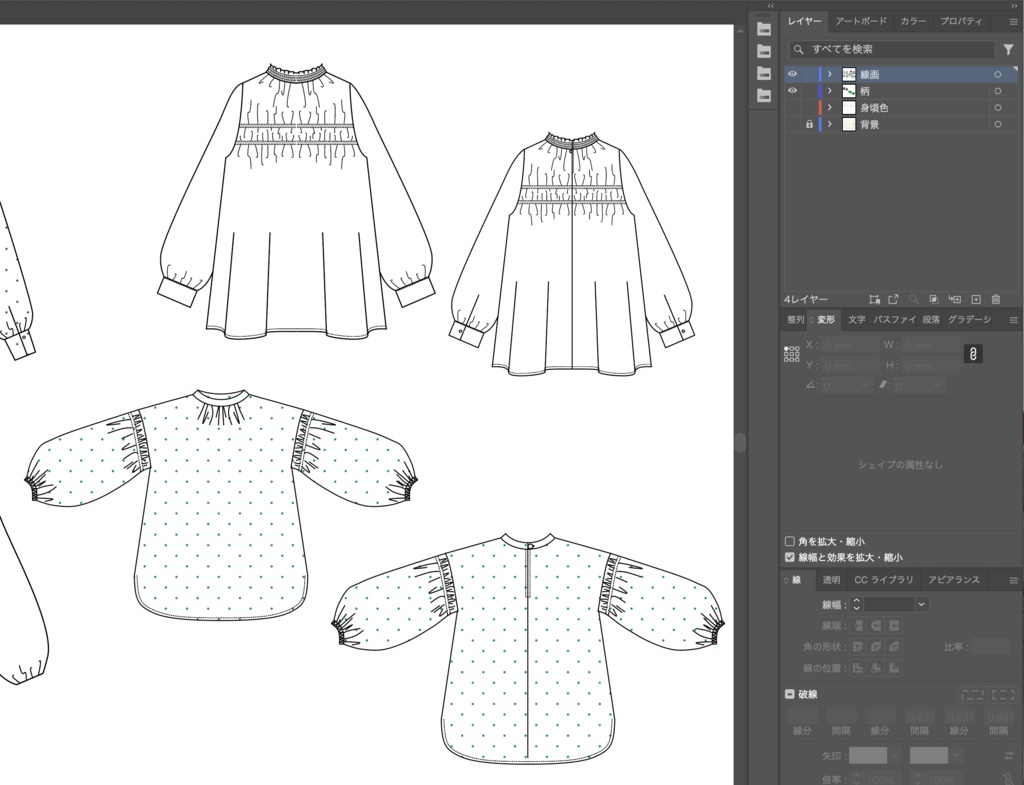Viewport: 1024px width, 785px height.
Task: Enable 角を拡大・縮小 checkbox
Action: pos(790,541)
